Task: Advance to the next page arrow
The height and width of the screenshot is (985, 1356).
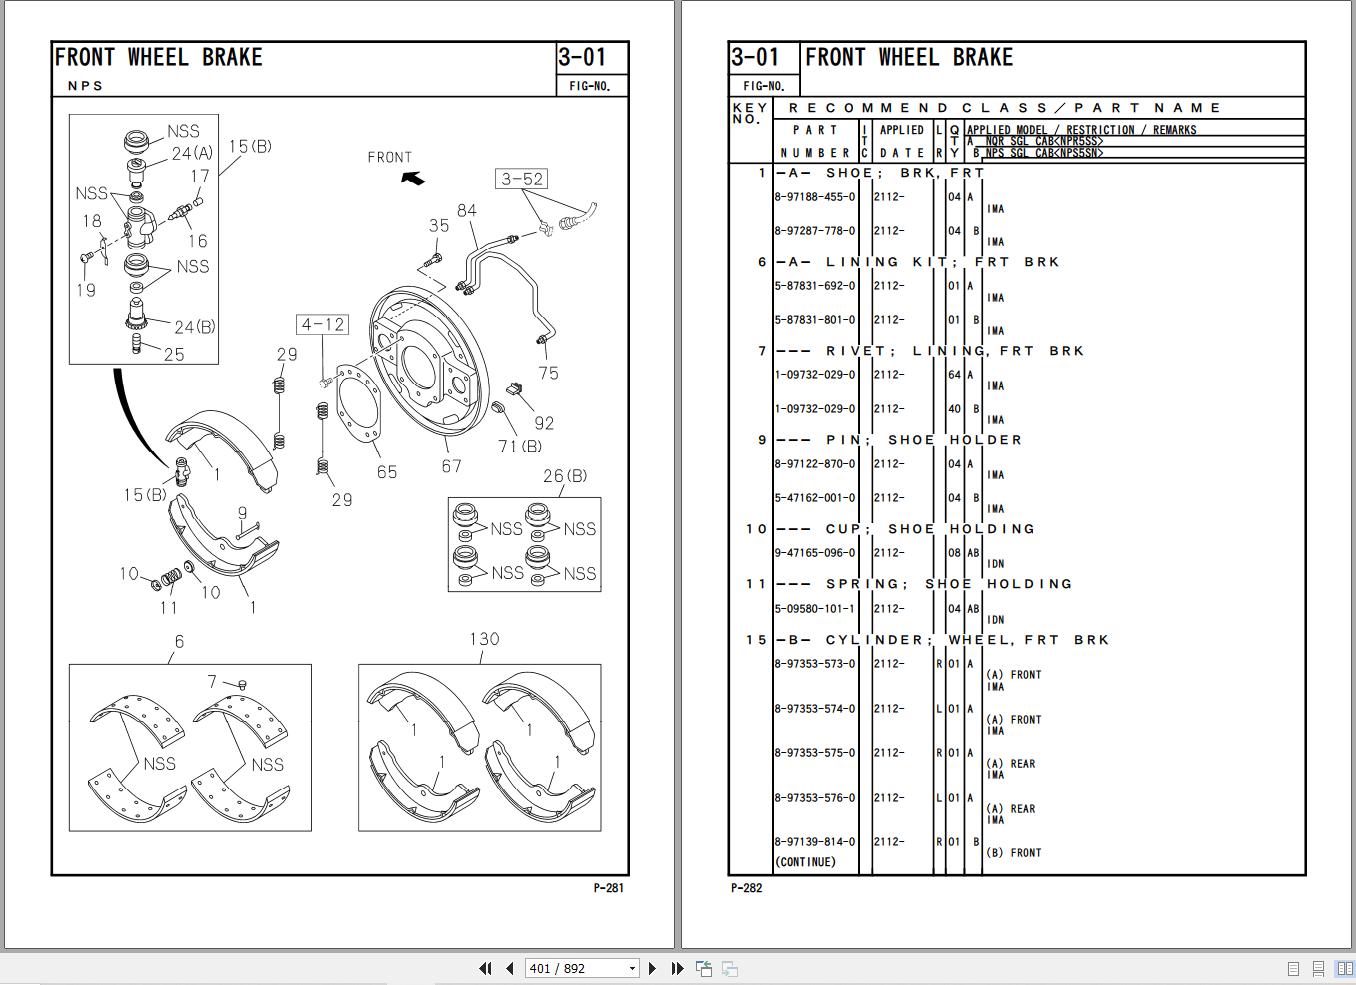Action: [x=653, y=968]
